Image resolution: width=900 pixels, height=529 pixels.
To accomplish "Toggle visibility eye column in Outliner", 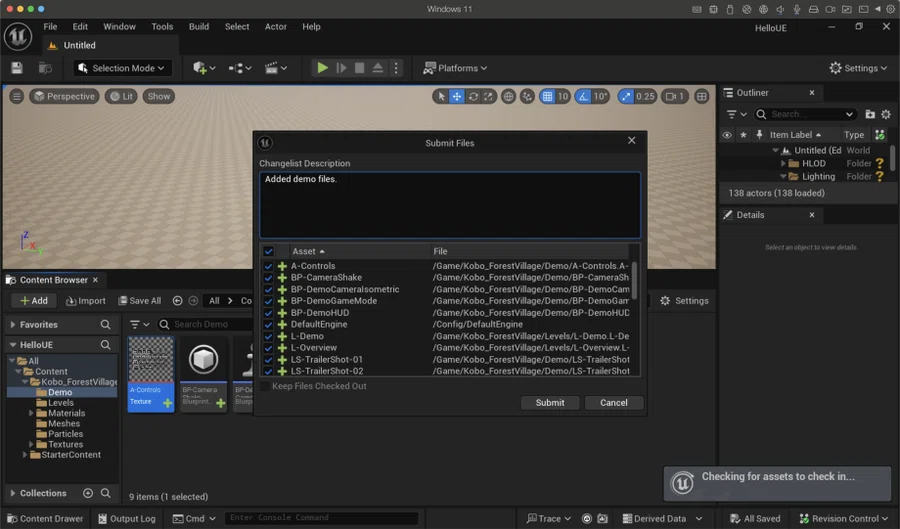I will [727, 135].
